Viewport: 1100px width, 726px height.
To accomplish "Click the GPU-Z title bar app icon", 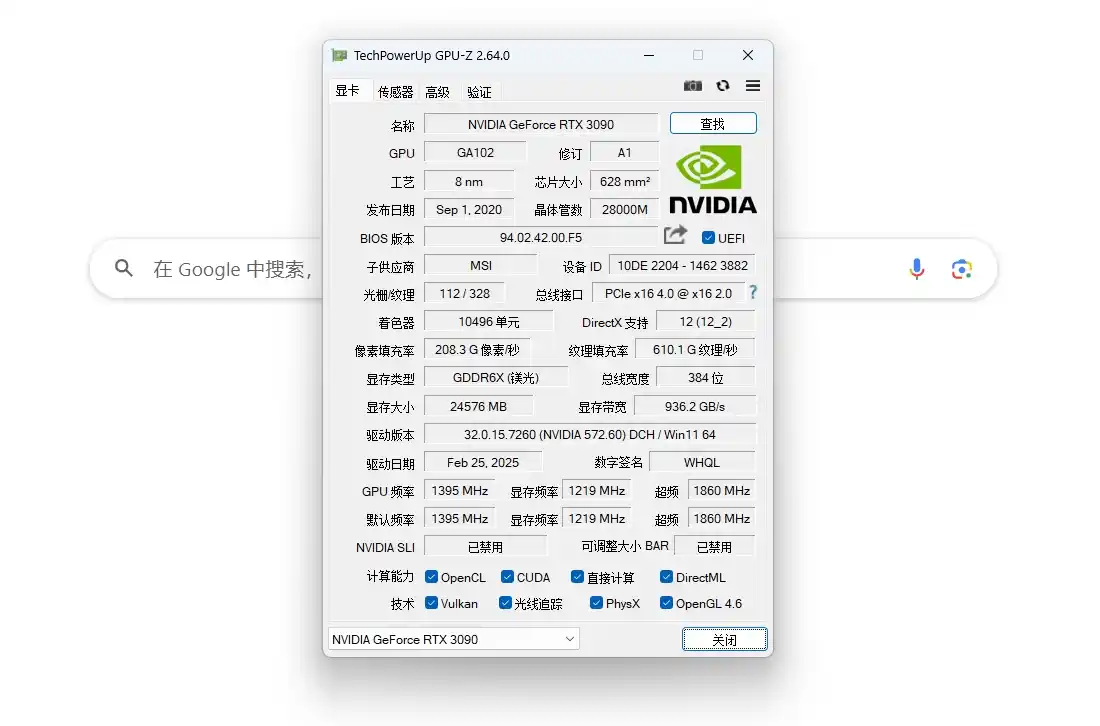I will click(x=340, y=55).
